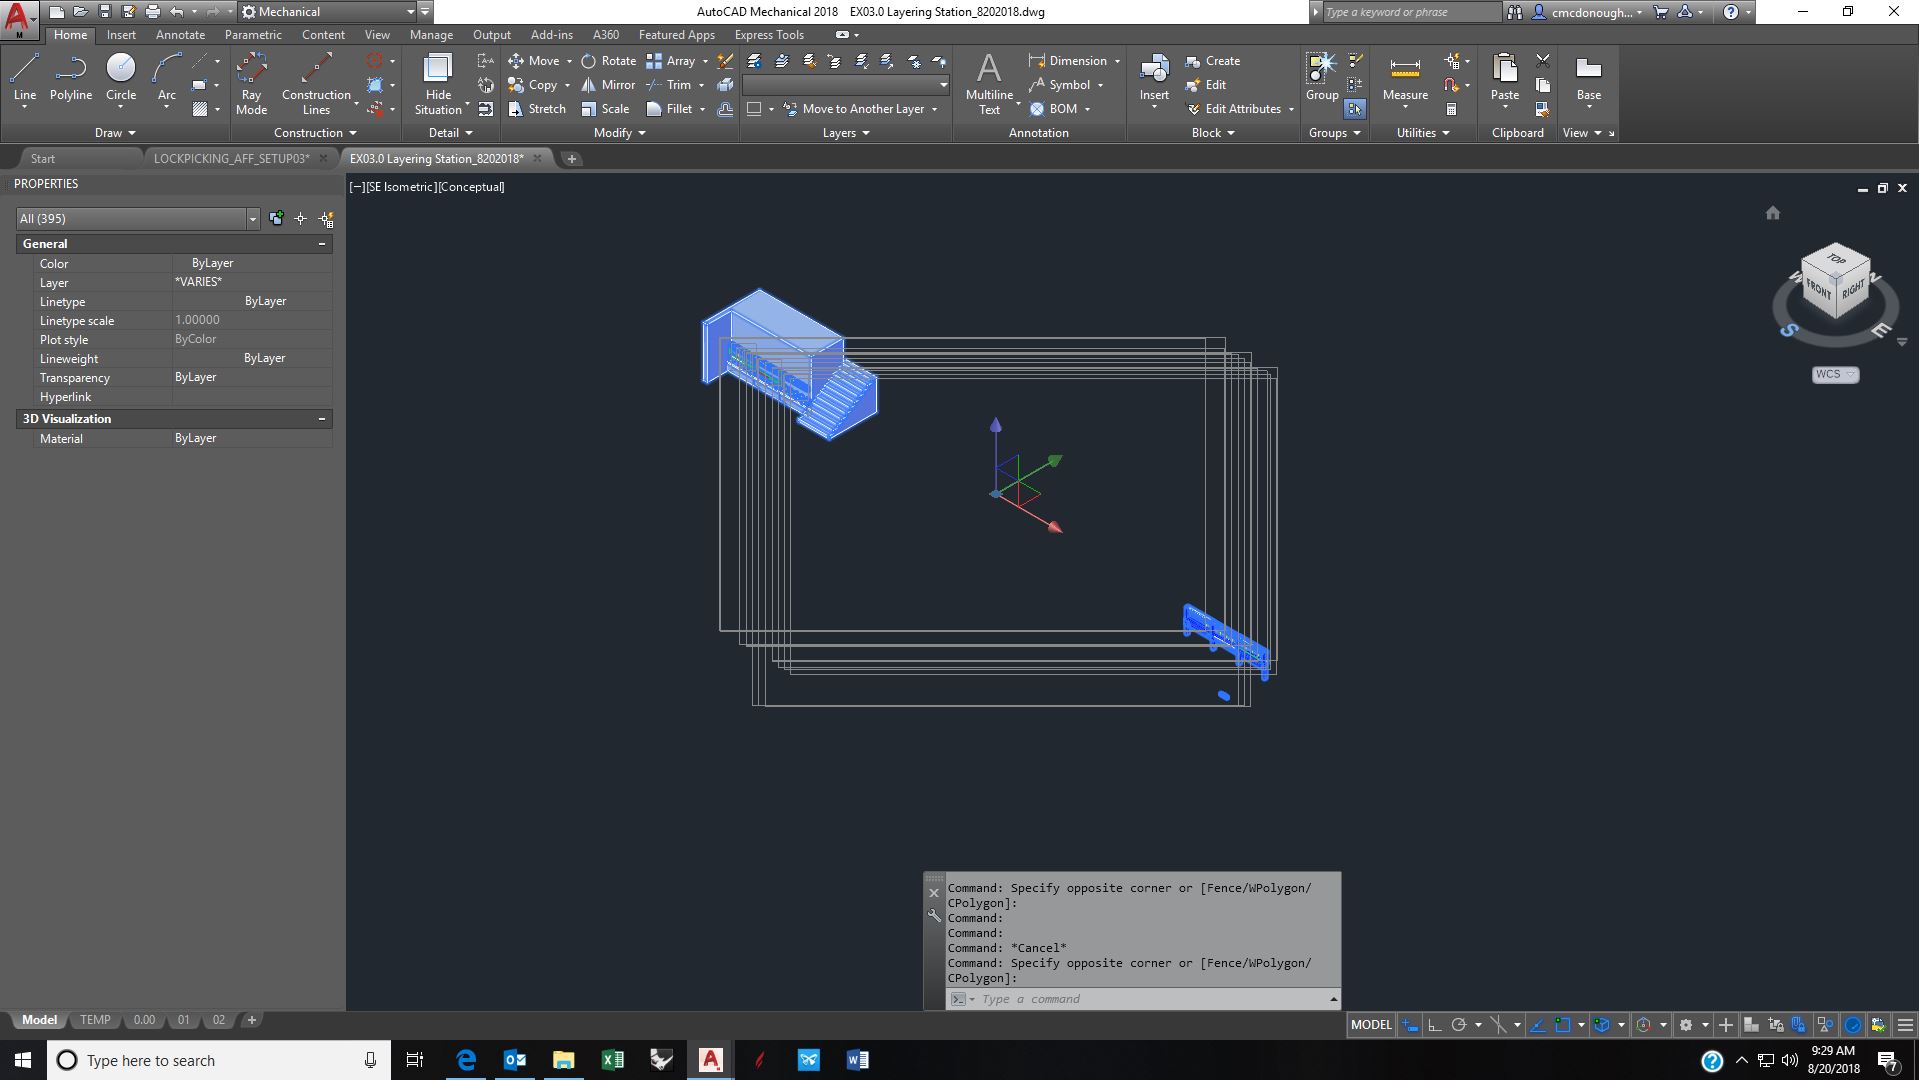The image size is (1919, 1080).
Task: Pick the Polyline tool
Action: 71,78
